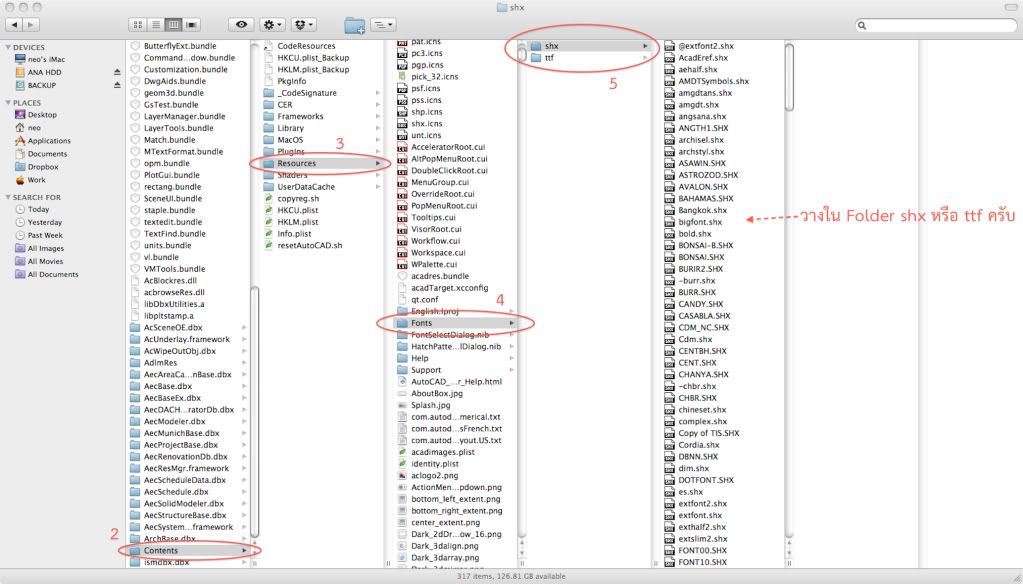Select the Fonts folder
Viewport: 1023px width, 584px height.
coord(456,323)
